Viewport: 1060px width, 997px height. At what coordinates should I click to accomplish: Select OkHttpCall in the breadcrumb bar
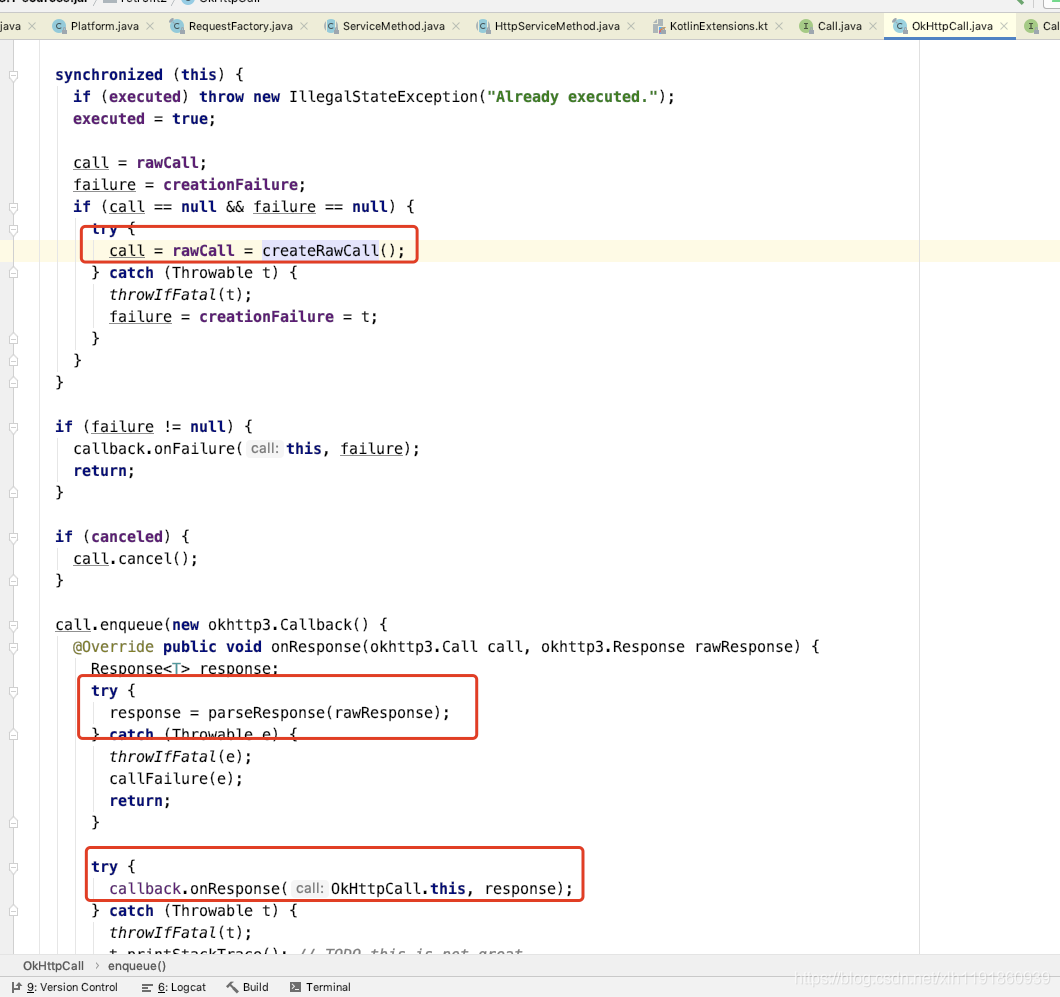[x=53, y=966]
